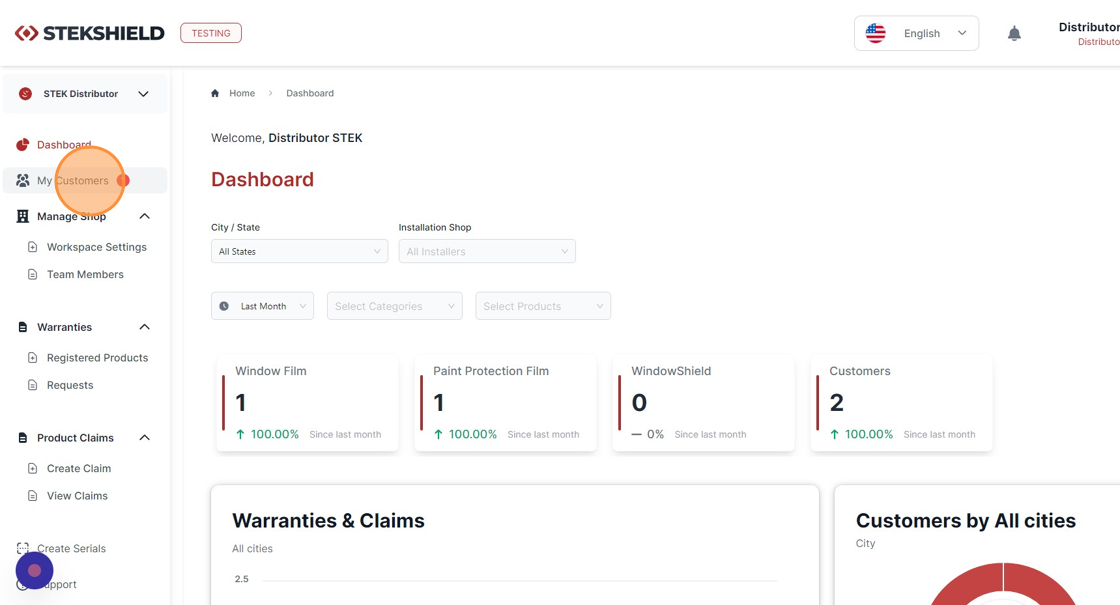Click the Requests document icon
This screenshot has width=1120, height=605.
[32, 385]
